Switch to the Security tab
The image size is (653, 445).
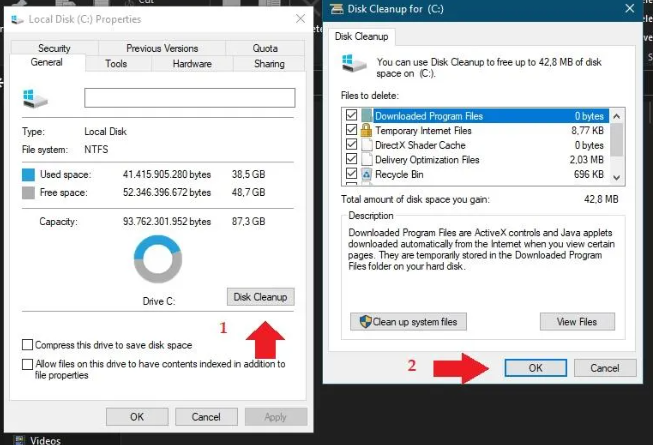[54, 48]
